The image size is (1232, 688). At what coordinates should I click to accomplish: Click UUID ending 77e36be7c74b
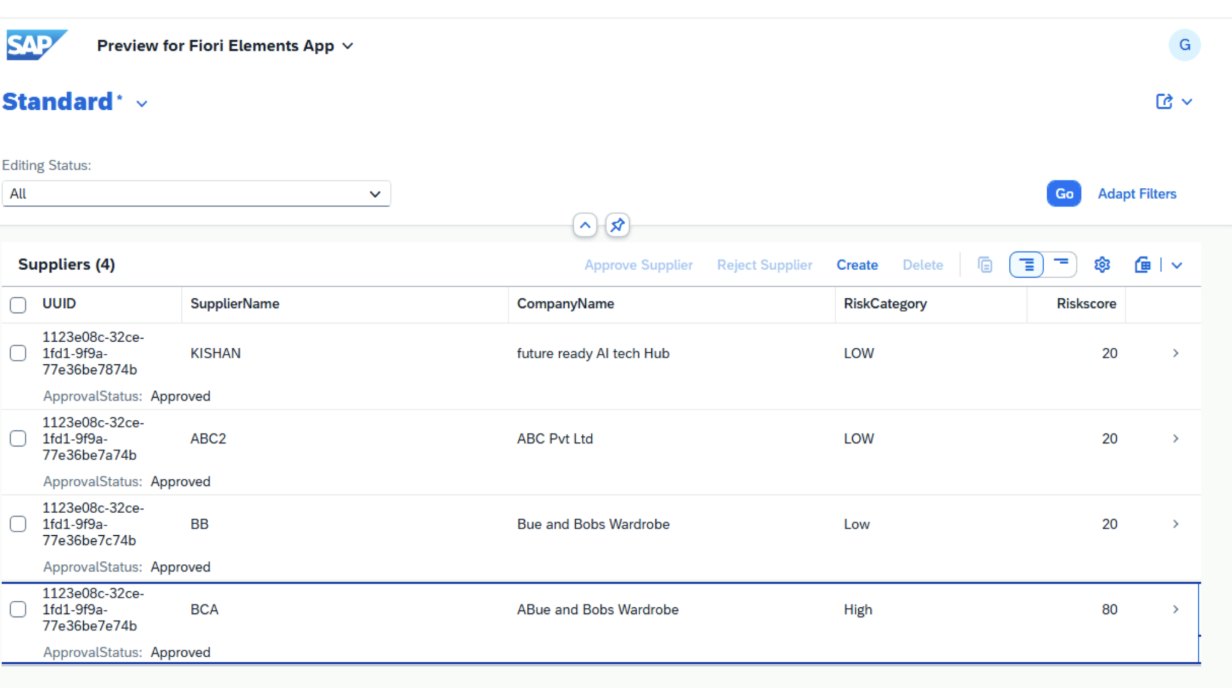pyautogui.click(x=93, y=524)
